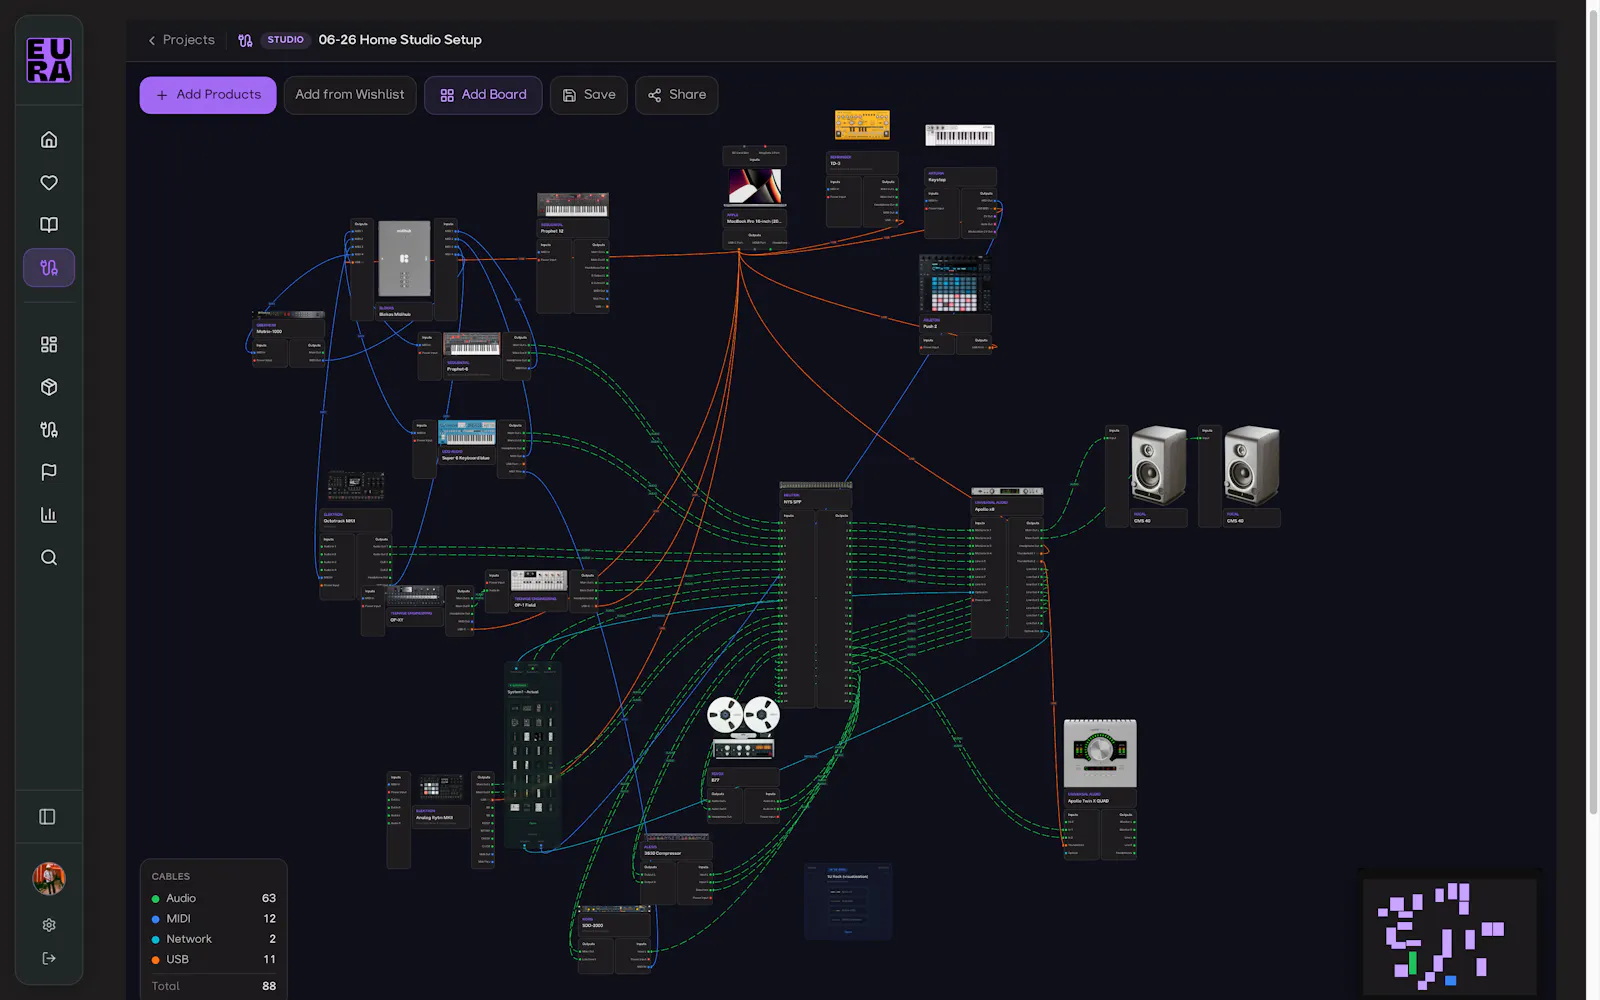Viewport: 1600px width, 1000px height.
Task: Click the orange USB color dot
Action: click(155, 960)
